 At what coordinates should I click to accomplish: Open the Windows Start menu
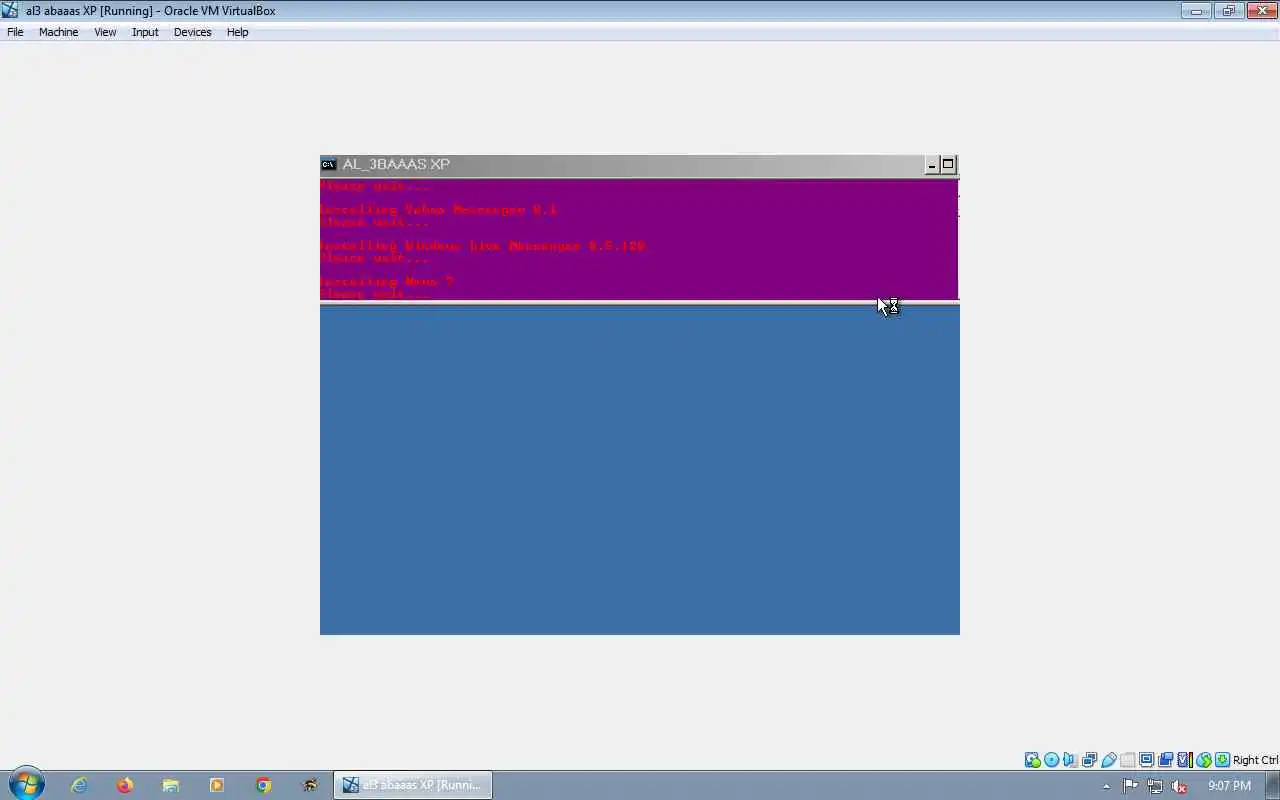tap(25, 785)
